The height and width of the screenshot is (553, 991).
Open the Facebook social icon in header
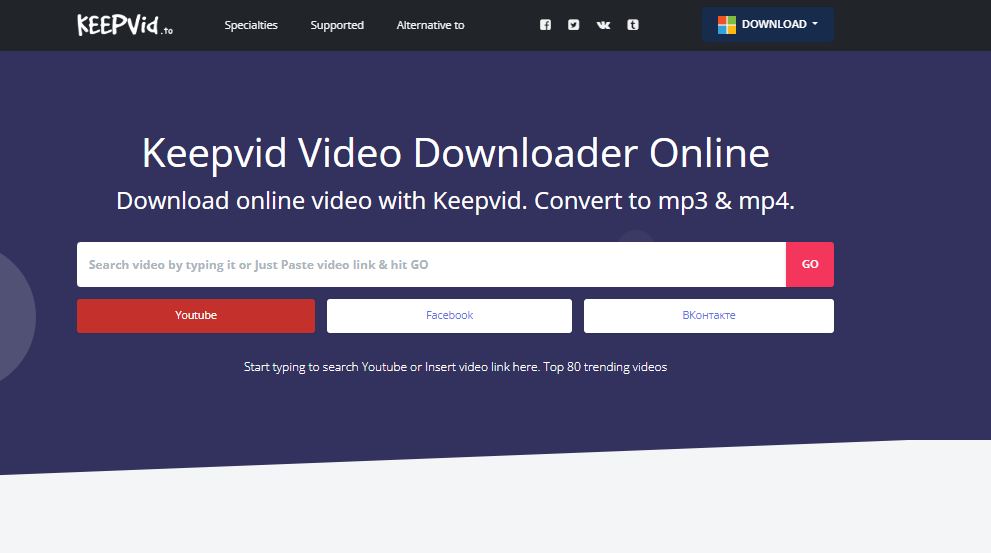[x=545, y=25]
